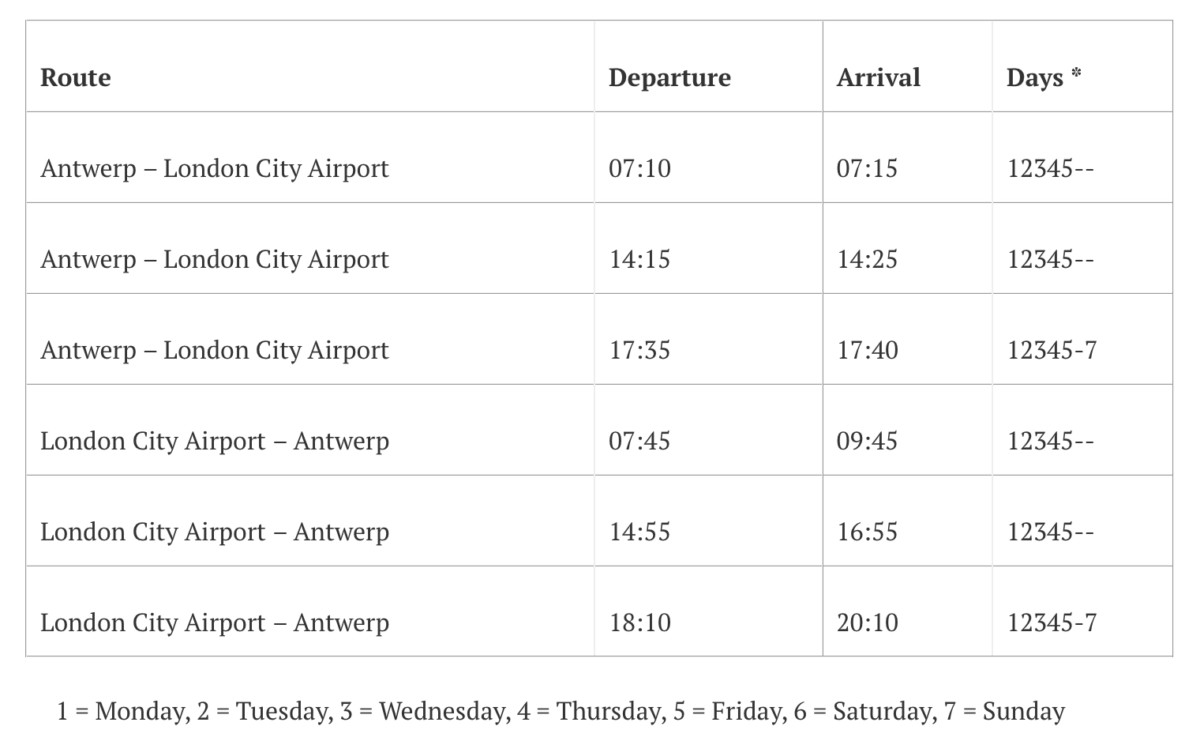Select the 14:55 departure cell
This screenshot has width=1200, height=741.
click(640, 532)
